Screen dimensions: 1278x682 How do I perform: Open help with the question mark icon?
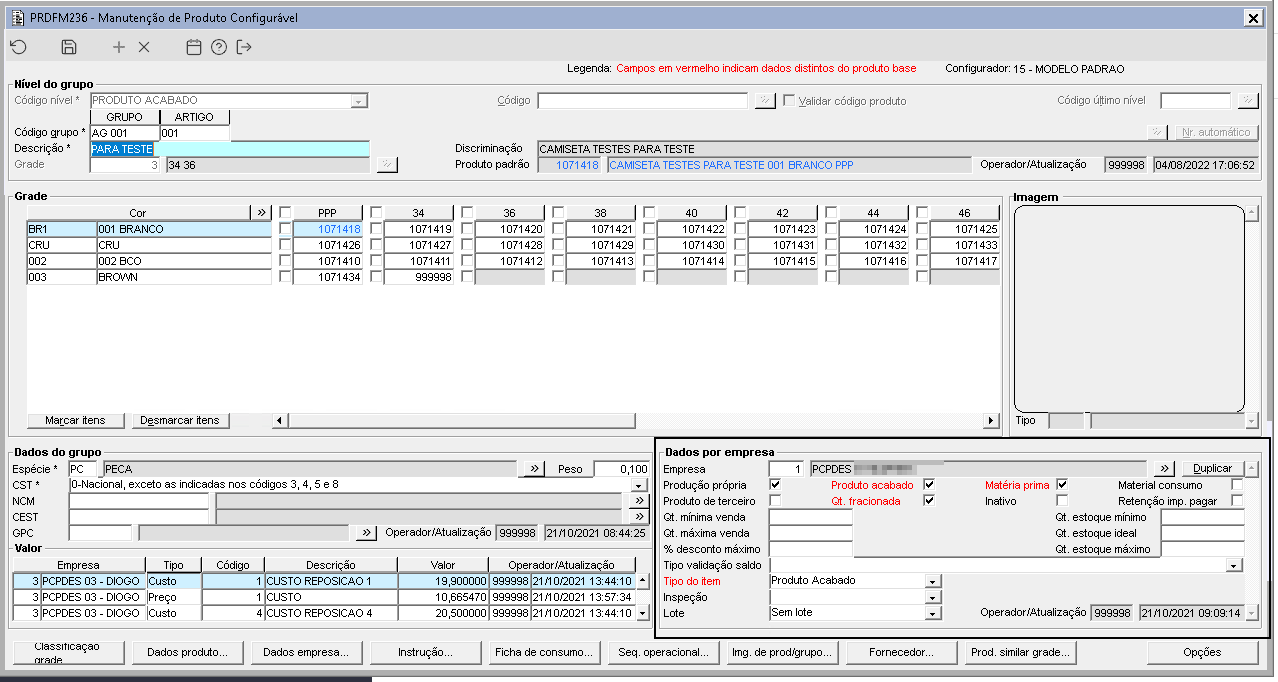[x=219, y=47]
